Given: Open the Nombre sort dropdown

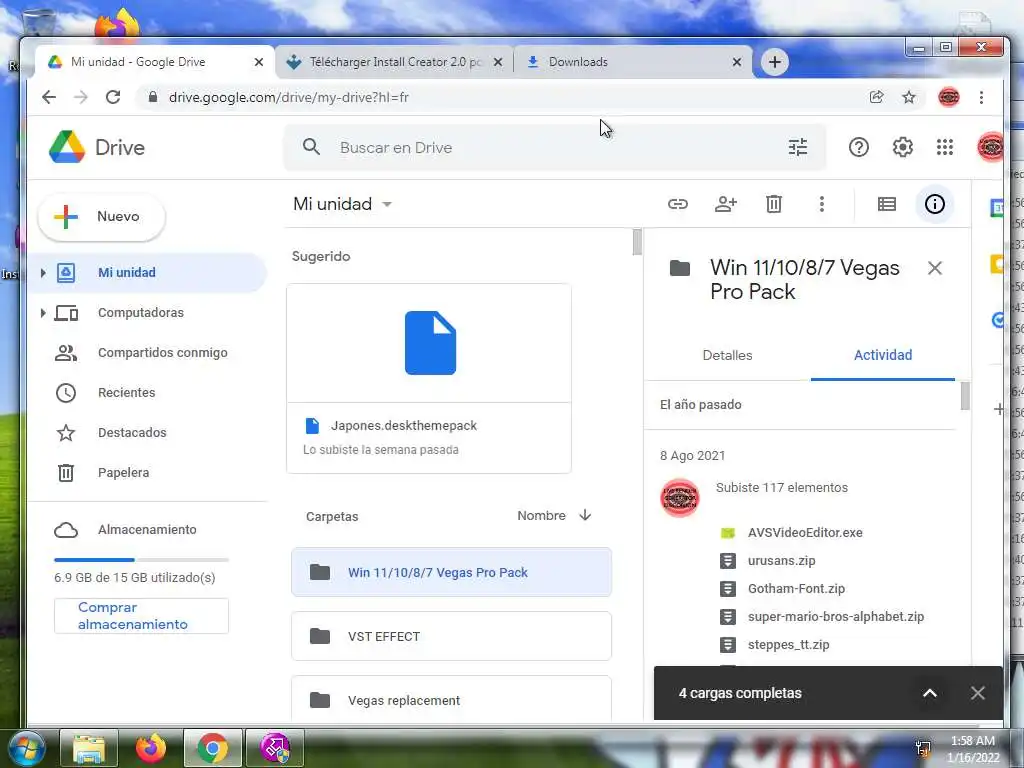Looking at the screenshot, I should [x=541, y=515].
